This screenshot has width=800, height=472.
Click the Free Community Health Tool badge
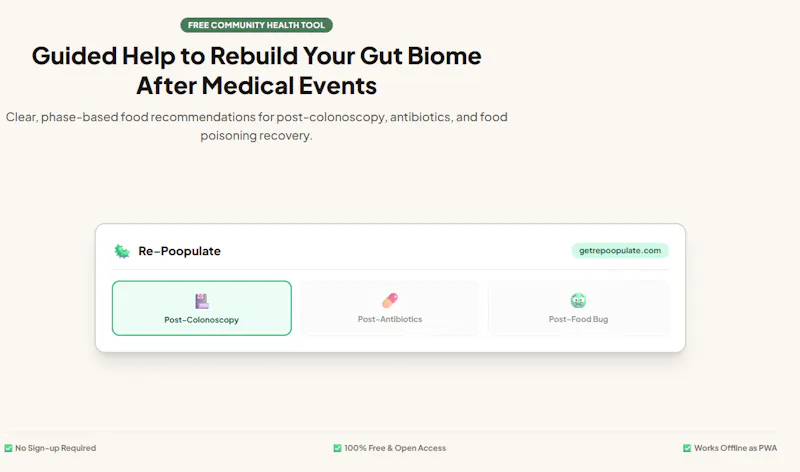[x=256, y=25]
